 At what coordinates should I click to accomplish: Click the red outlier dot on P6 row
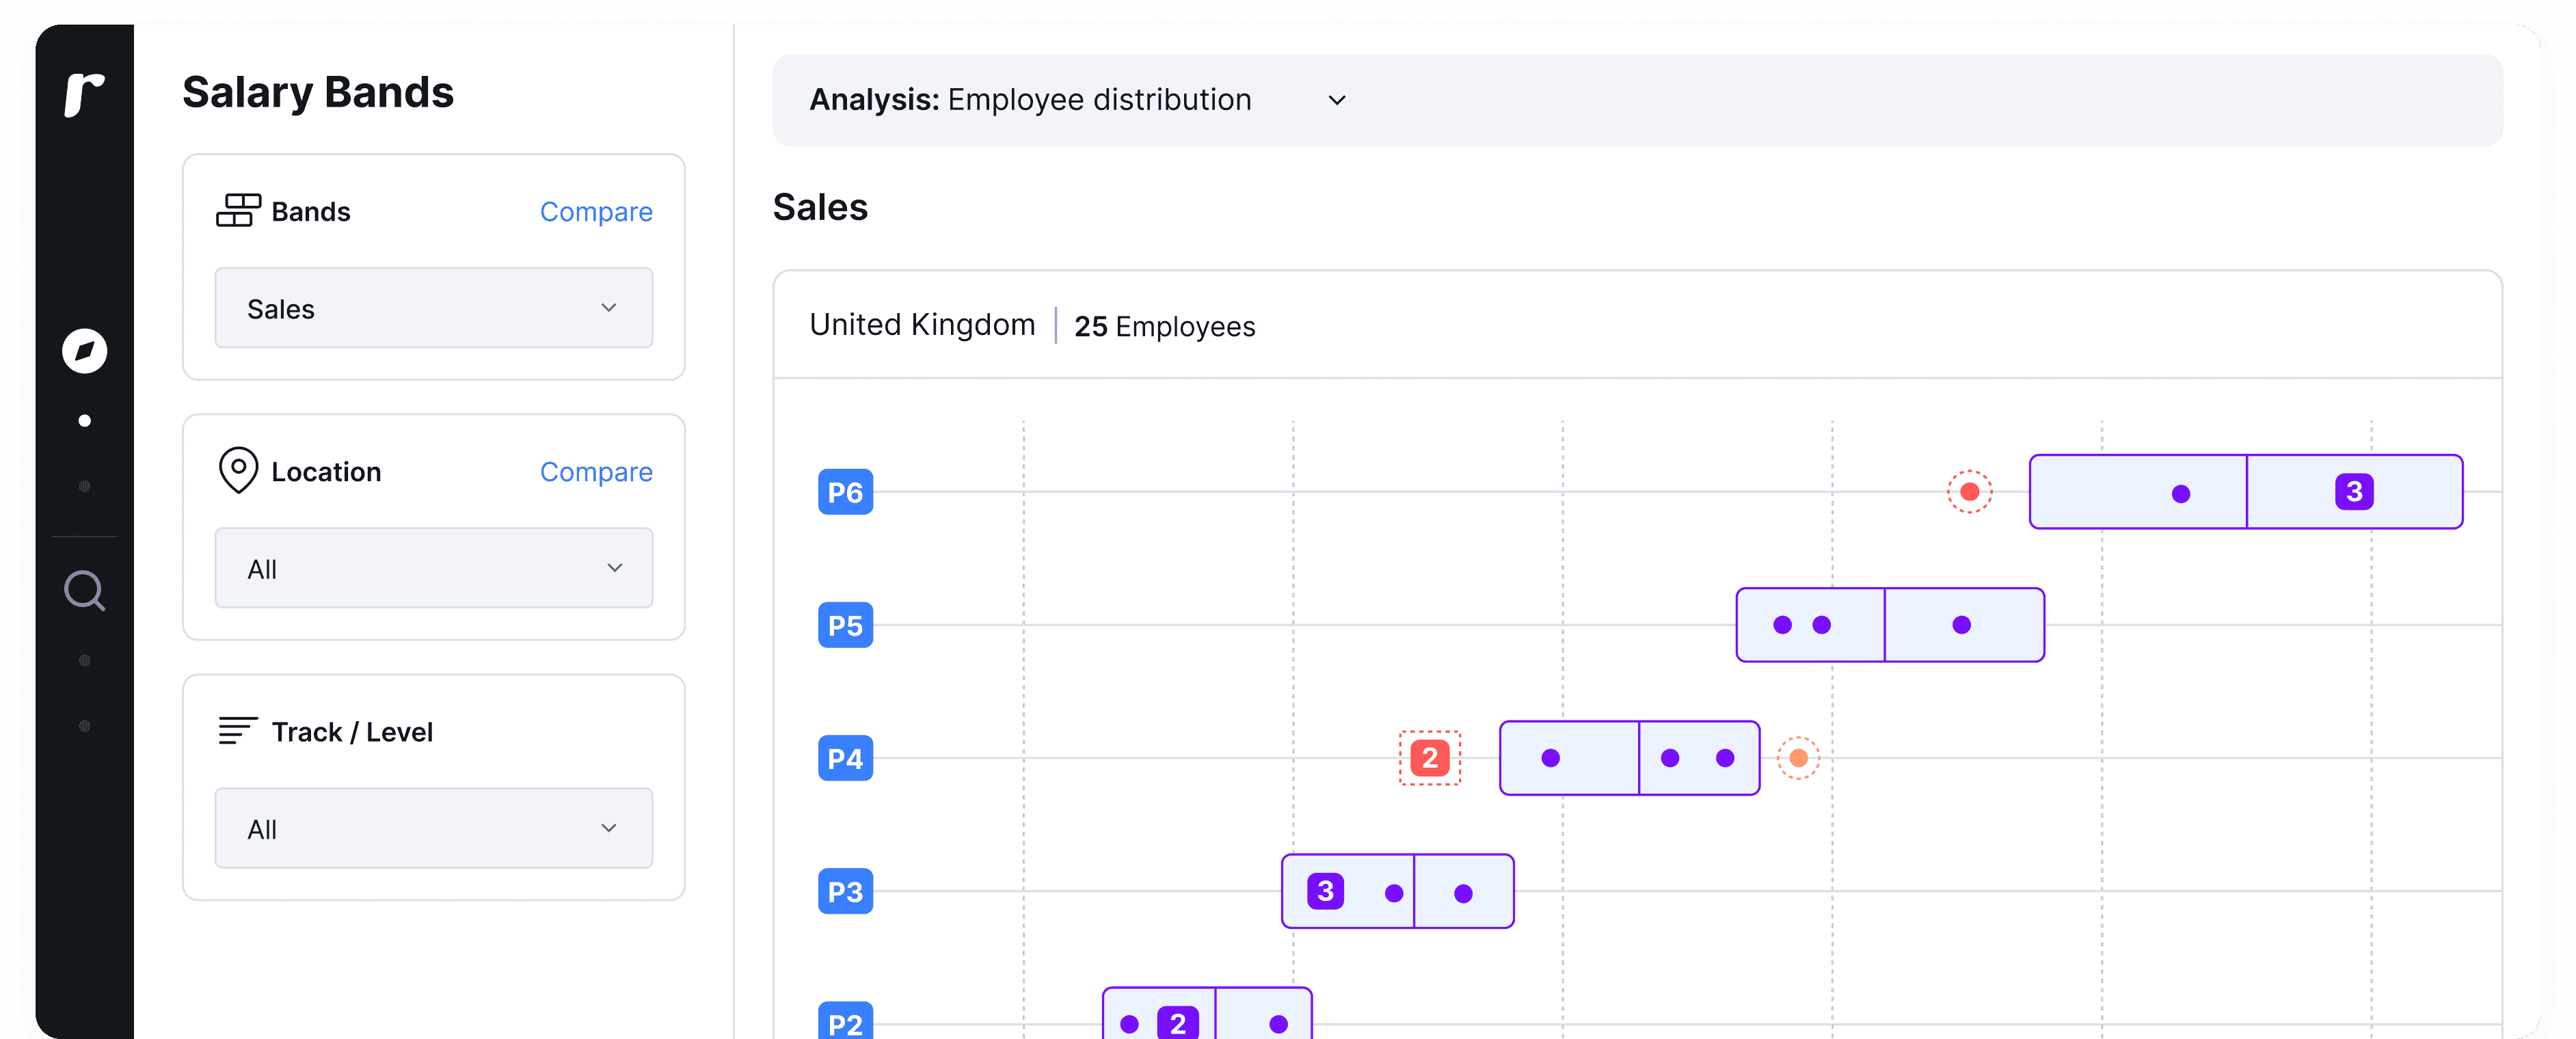(1970, 492)
